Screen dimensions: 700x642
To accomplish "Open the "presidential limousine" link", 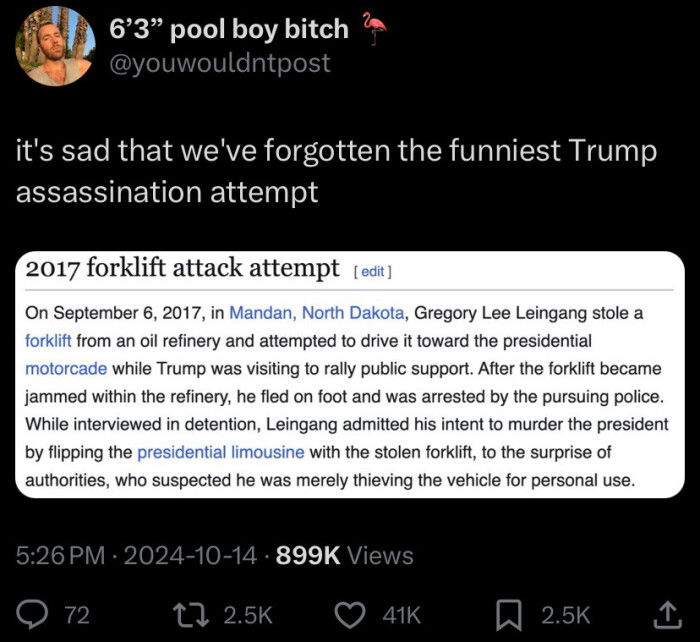I will [220, 452].
